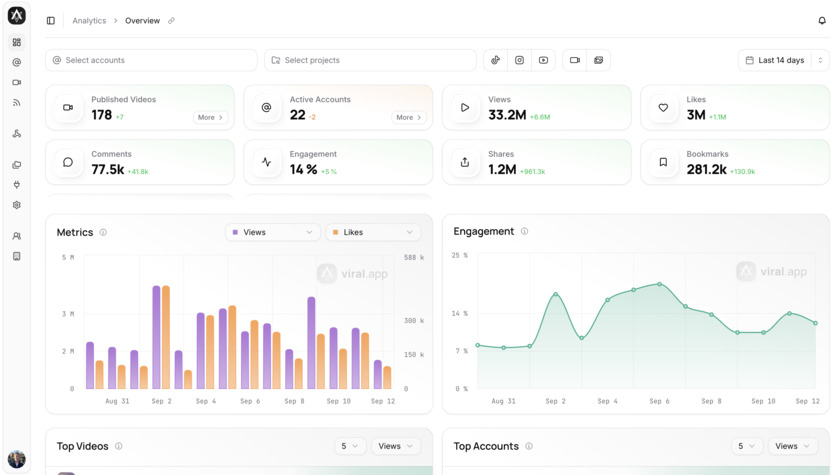
Task: Click More on Published Videos card
Action: (211, 117)
